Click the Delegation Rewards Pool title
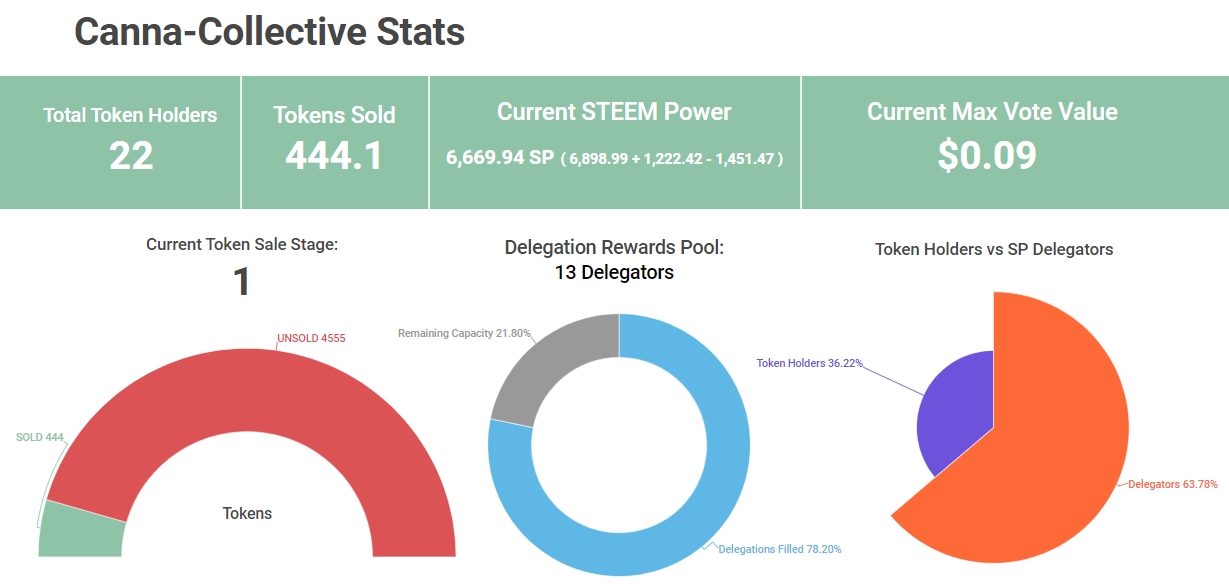 click(x=614, y=247)
